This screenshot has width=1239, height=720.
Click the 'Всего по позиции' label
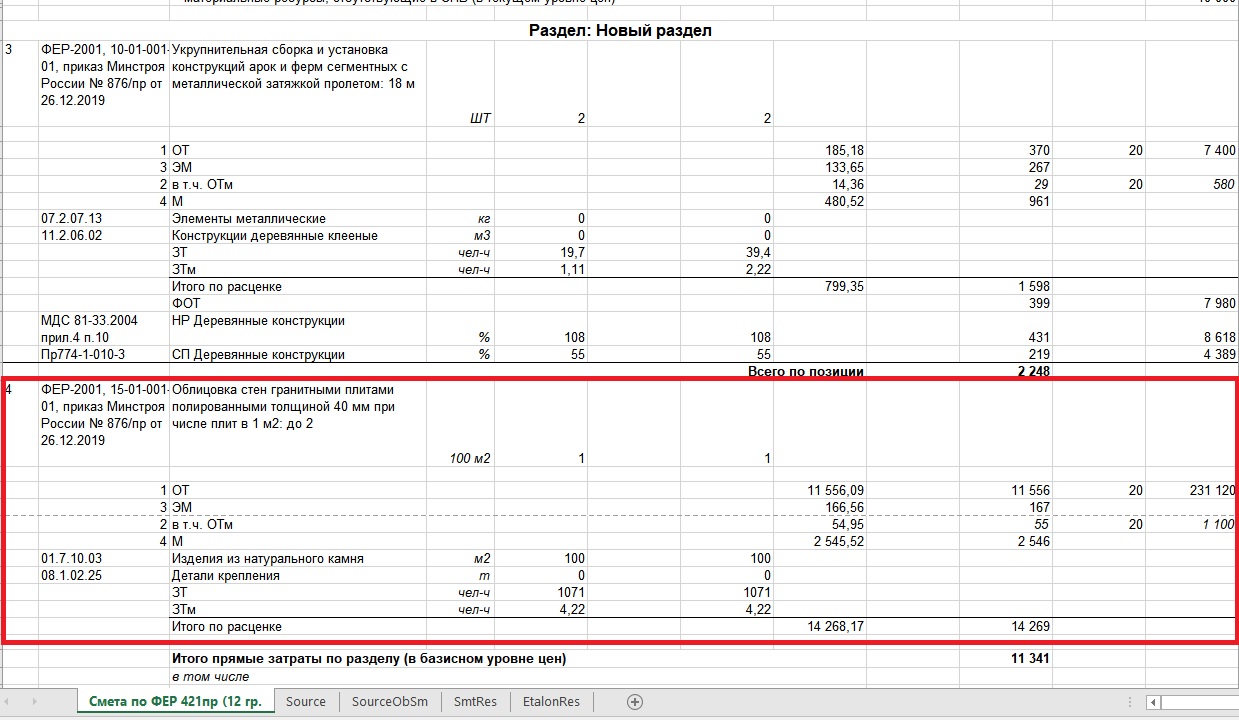[x=806, y=371]
